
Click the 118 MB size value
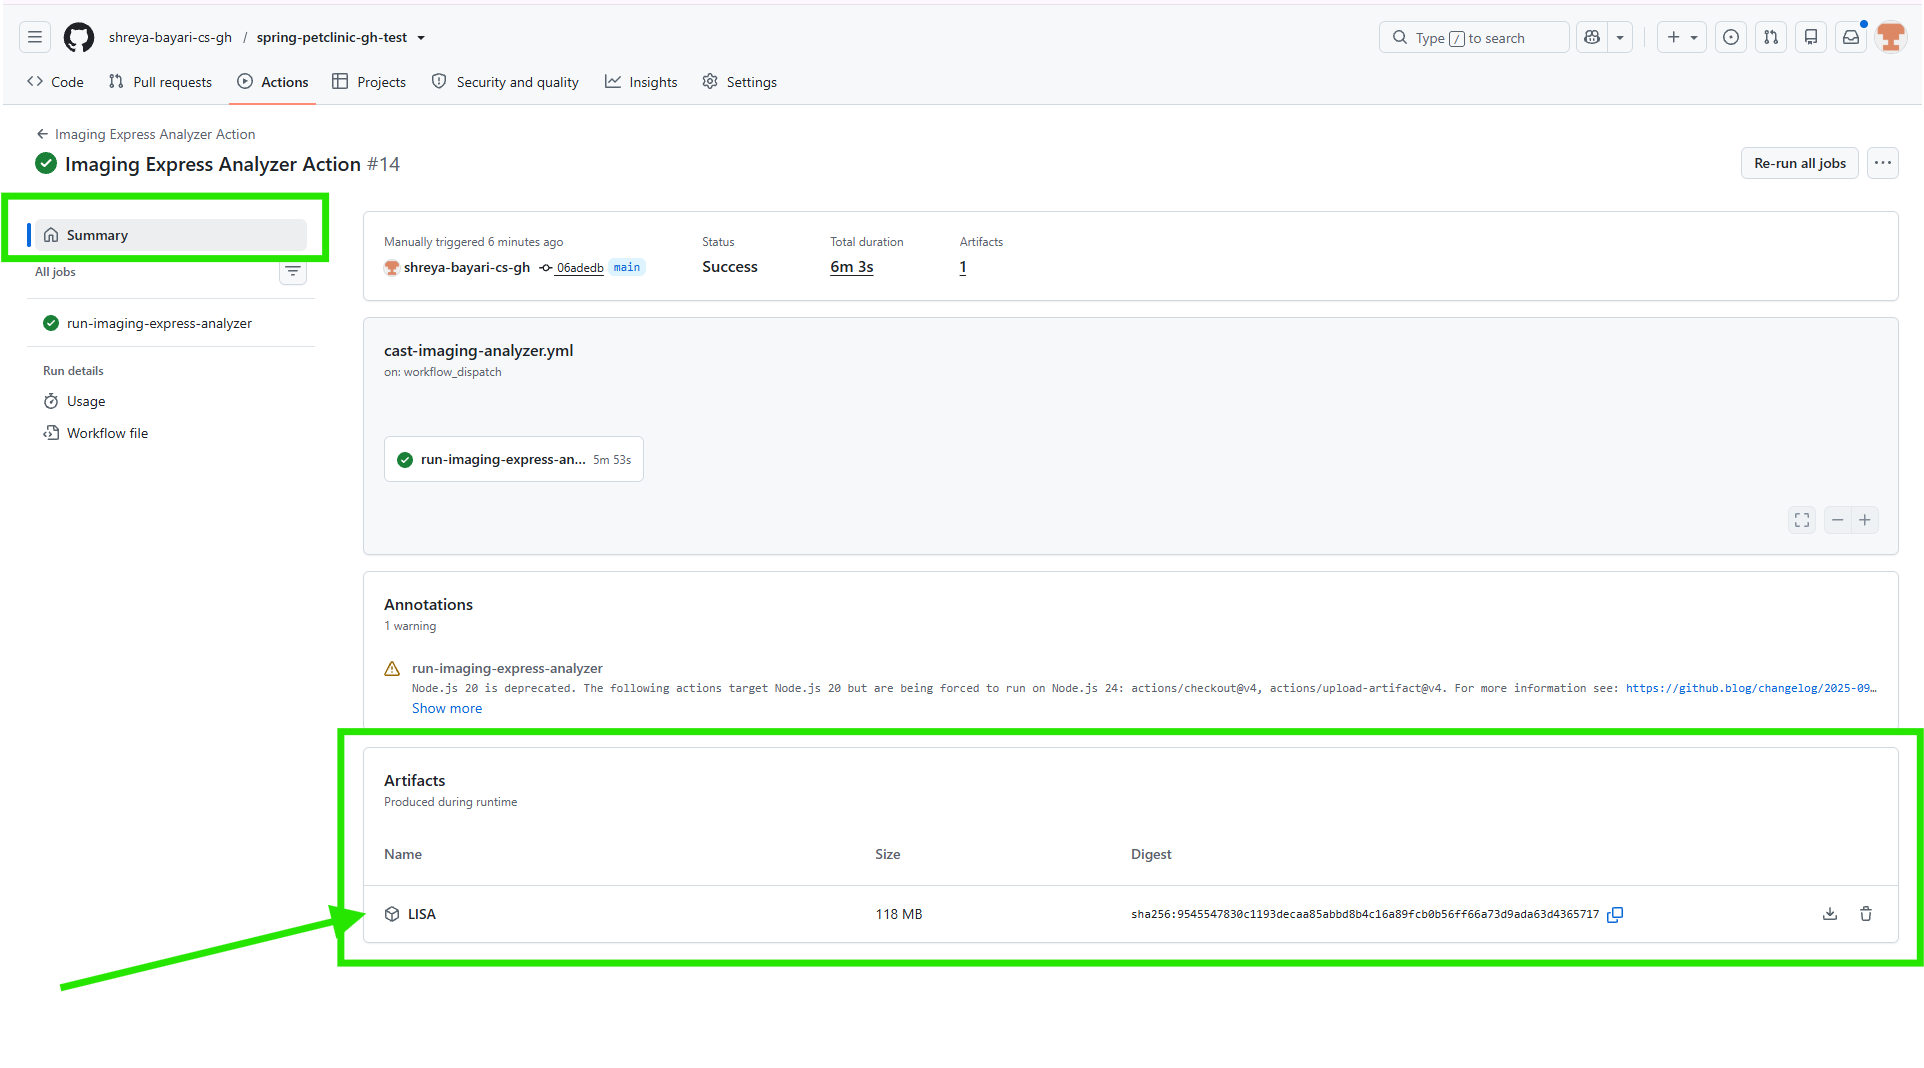[899, 914]
